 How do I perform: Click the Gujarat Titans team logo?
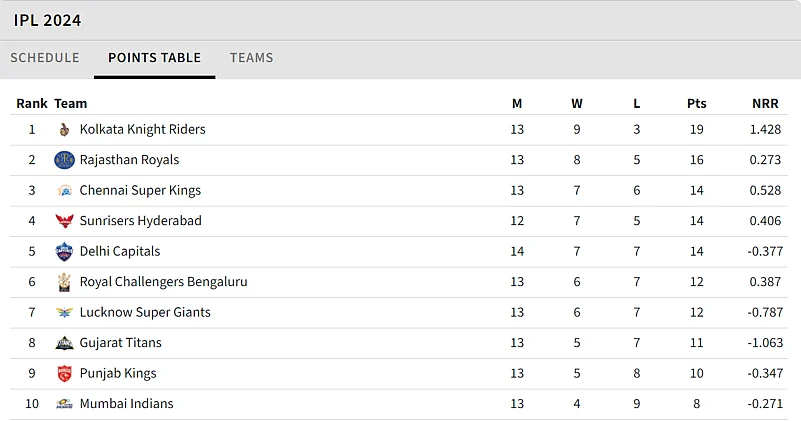point(64,343)
